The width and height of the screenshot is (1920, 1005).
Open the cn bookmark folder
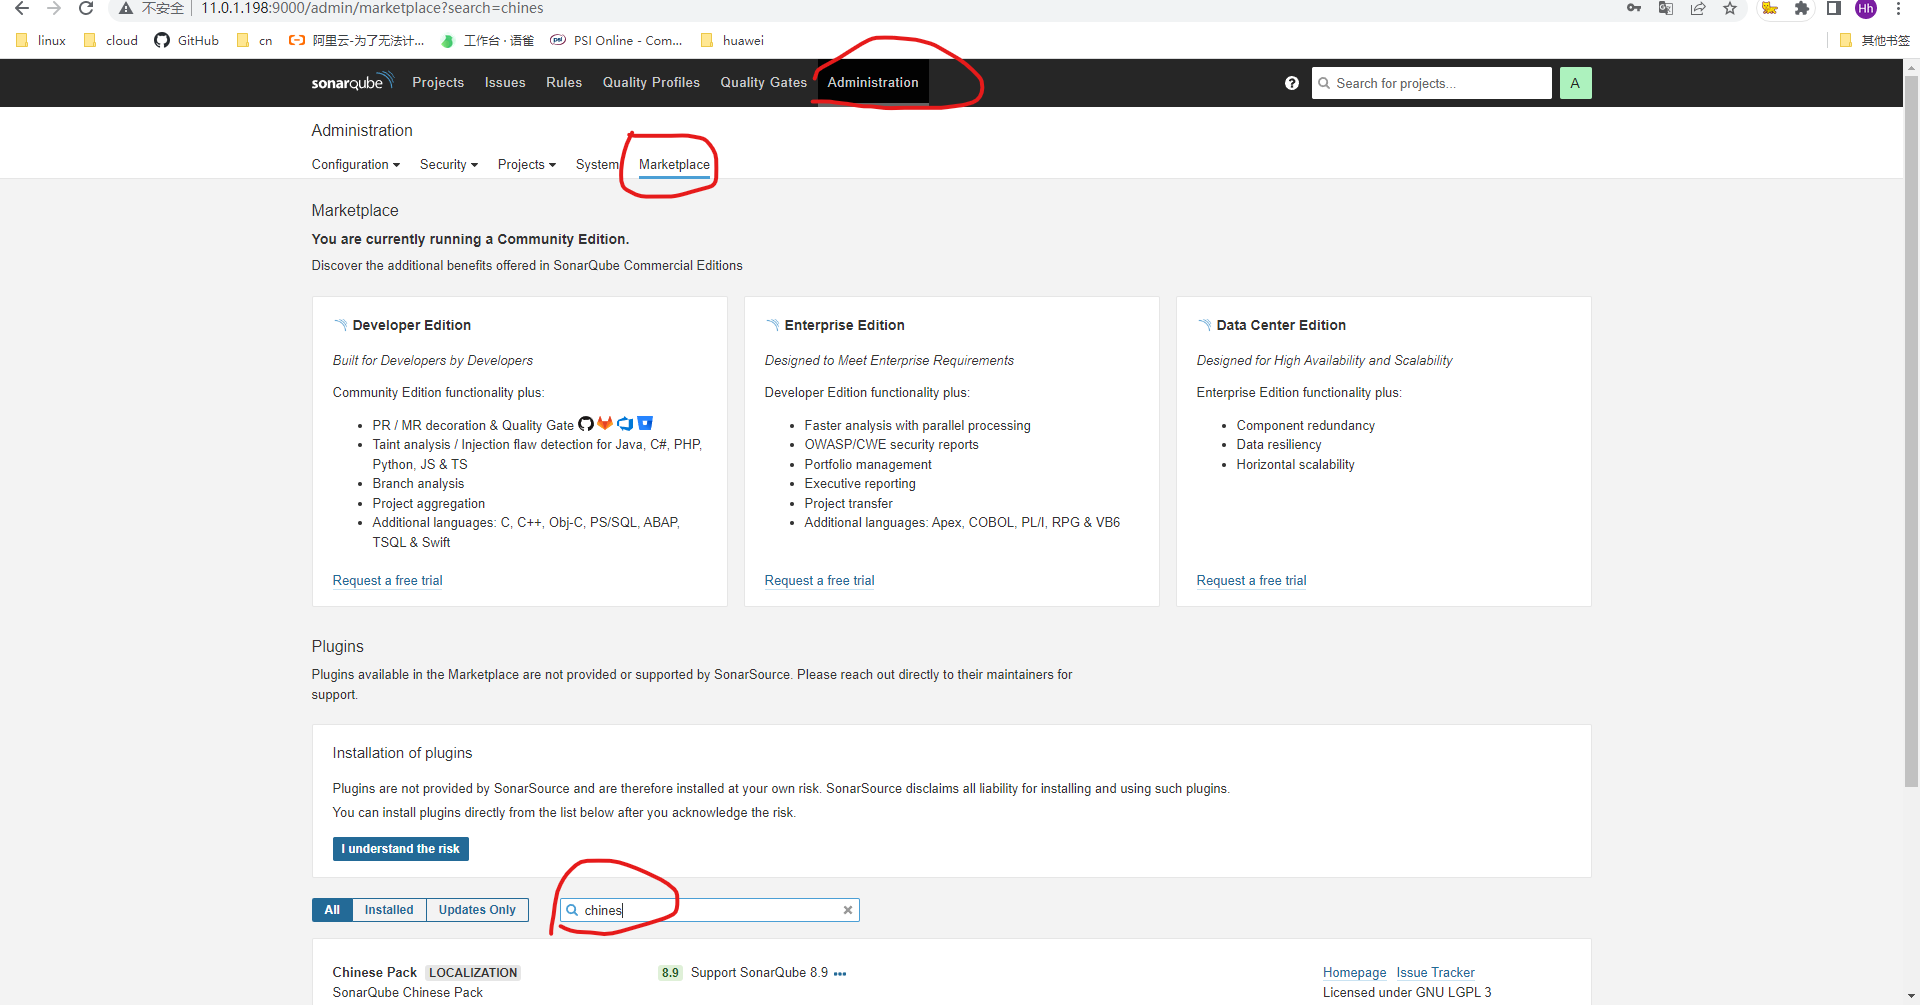click(255, 40)
